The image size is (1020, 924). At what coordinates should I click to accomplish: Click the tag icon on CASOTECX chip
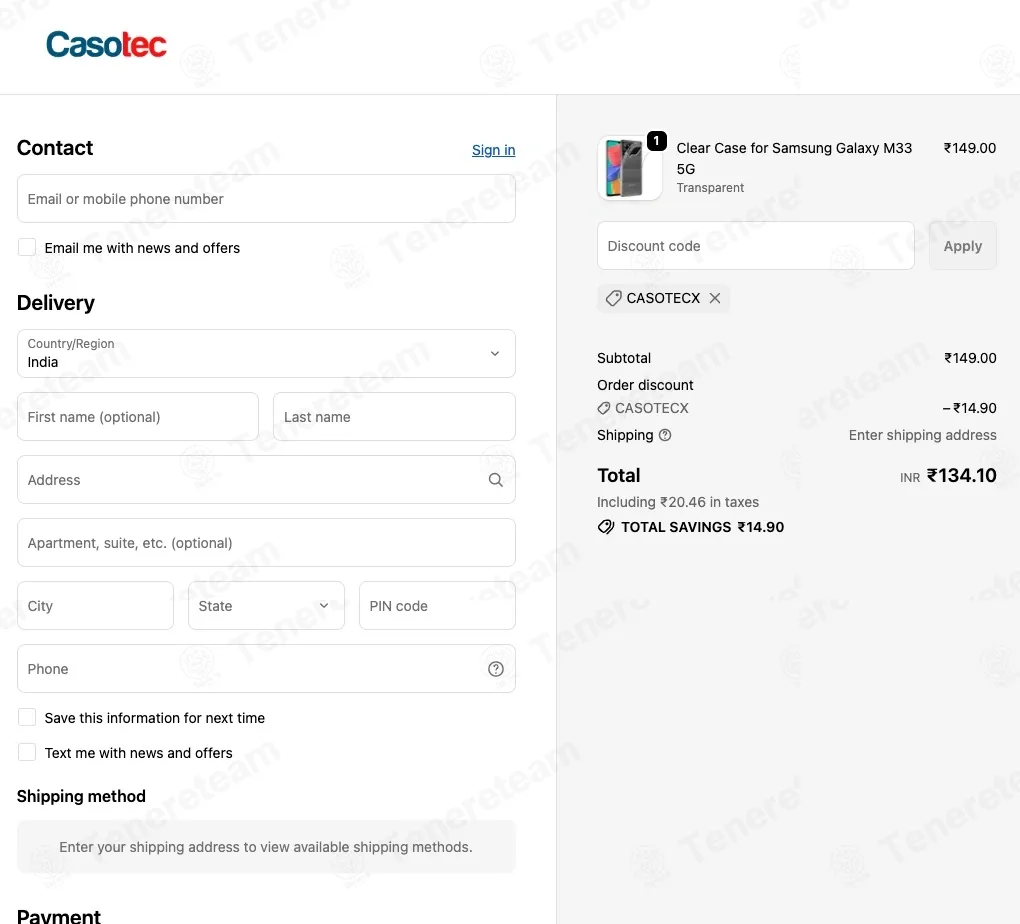[x=613, y=298]
